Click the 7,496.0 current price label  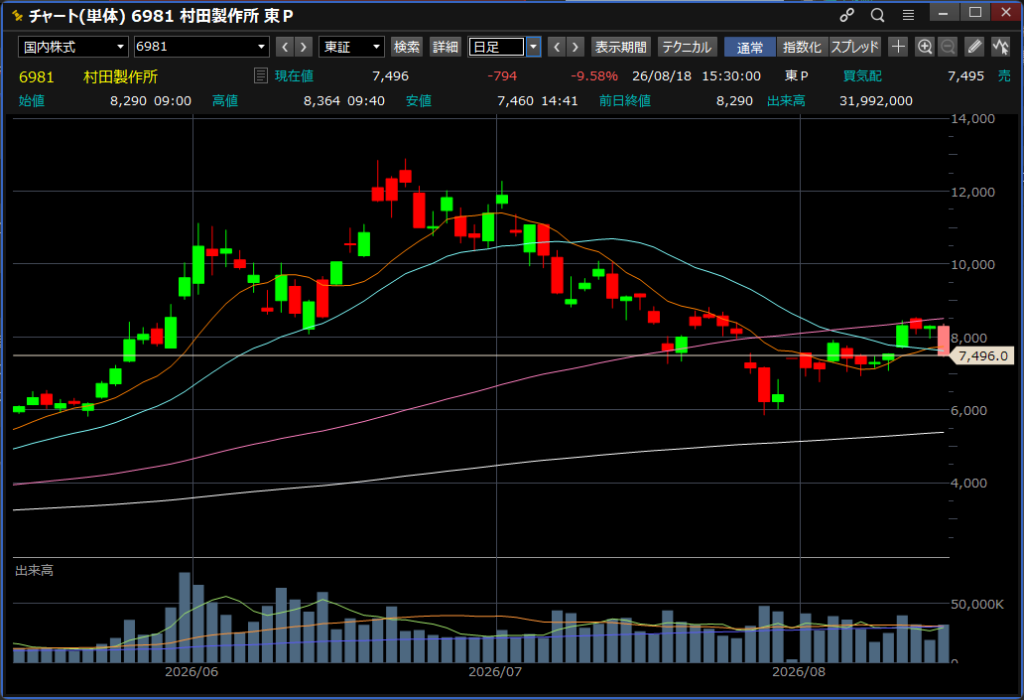point(983,356)
